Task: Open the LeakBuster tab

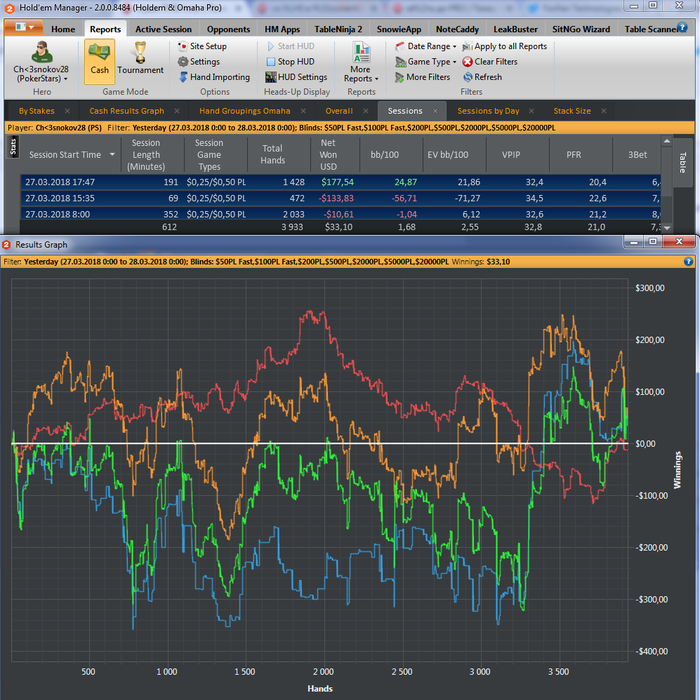Action: (x=515, y=29)
